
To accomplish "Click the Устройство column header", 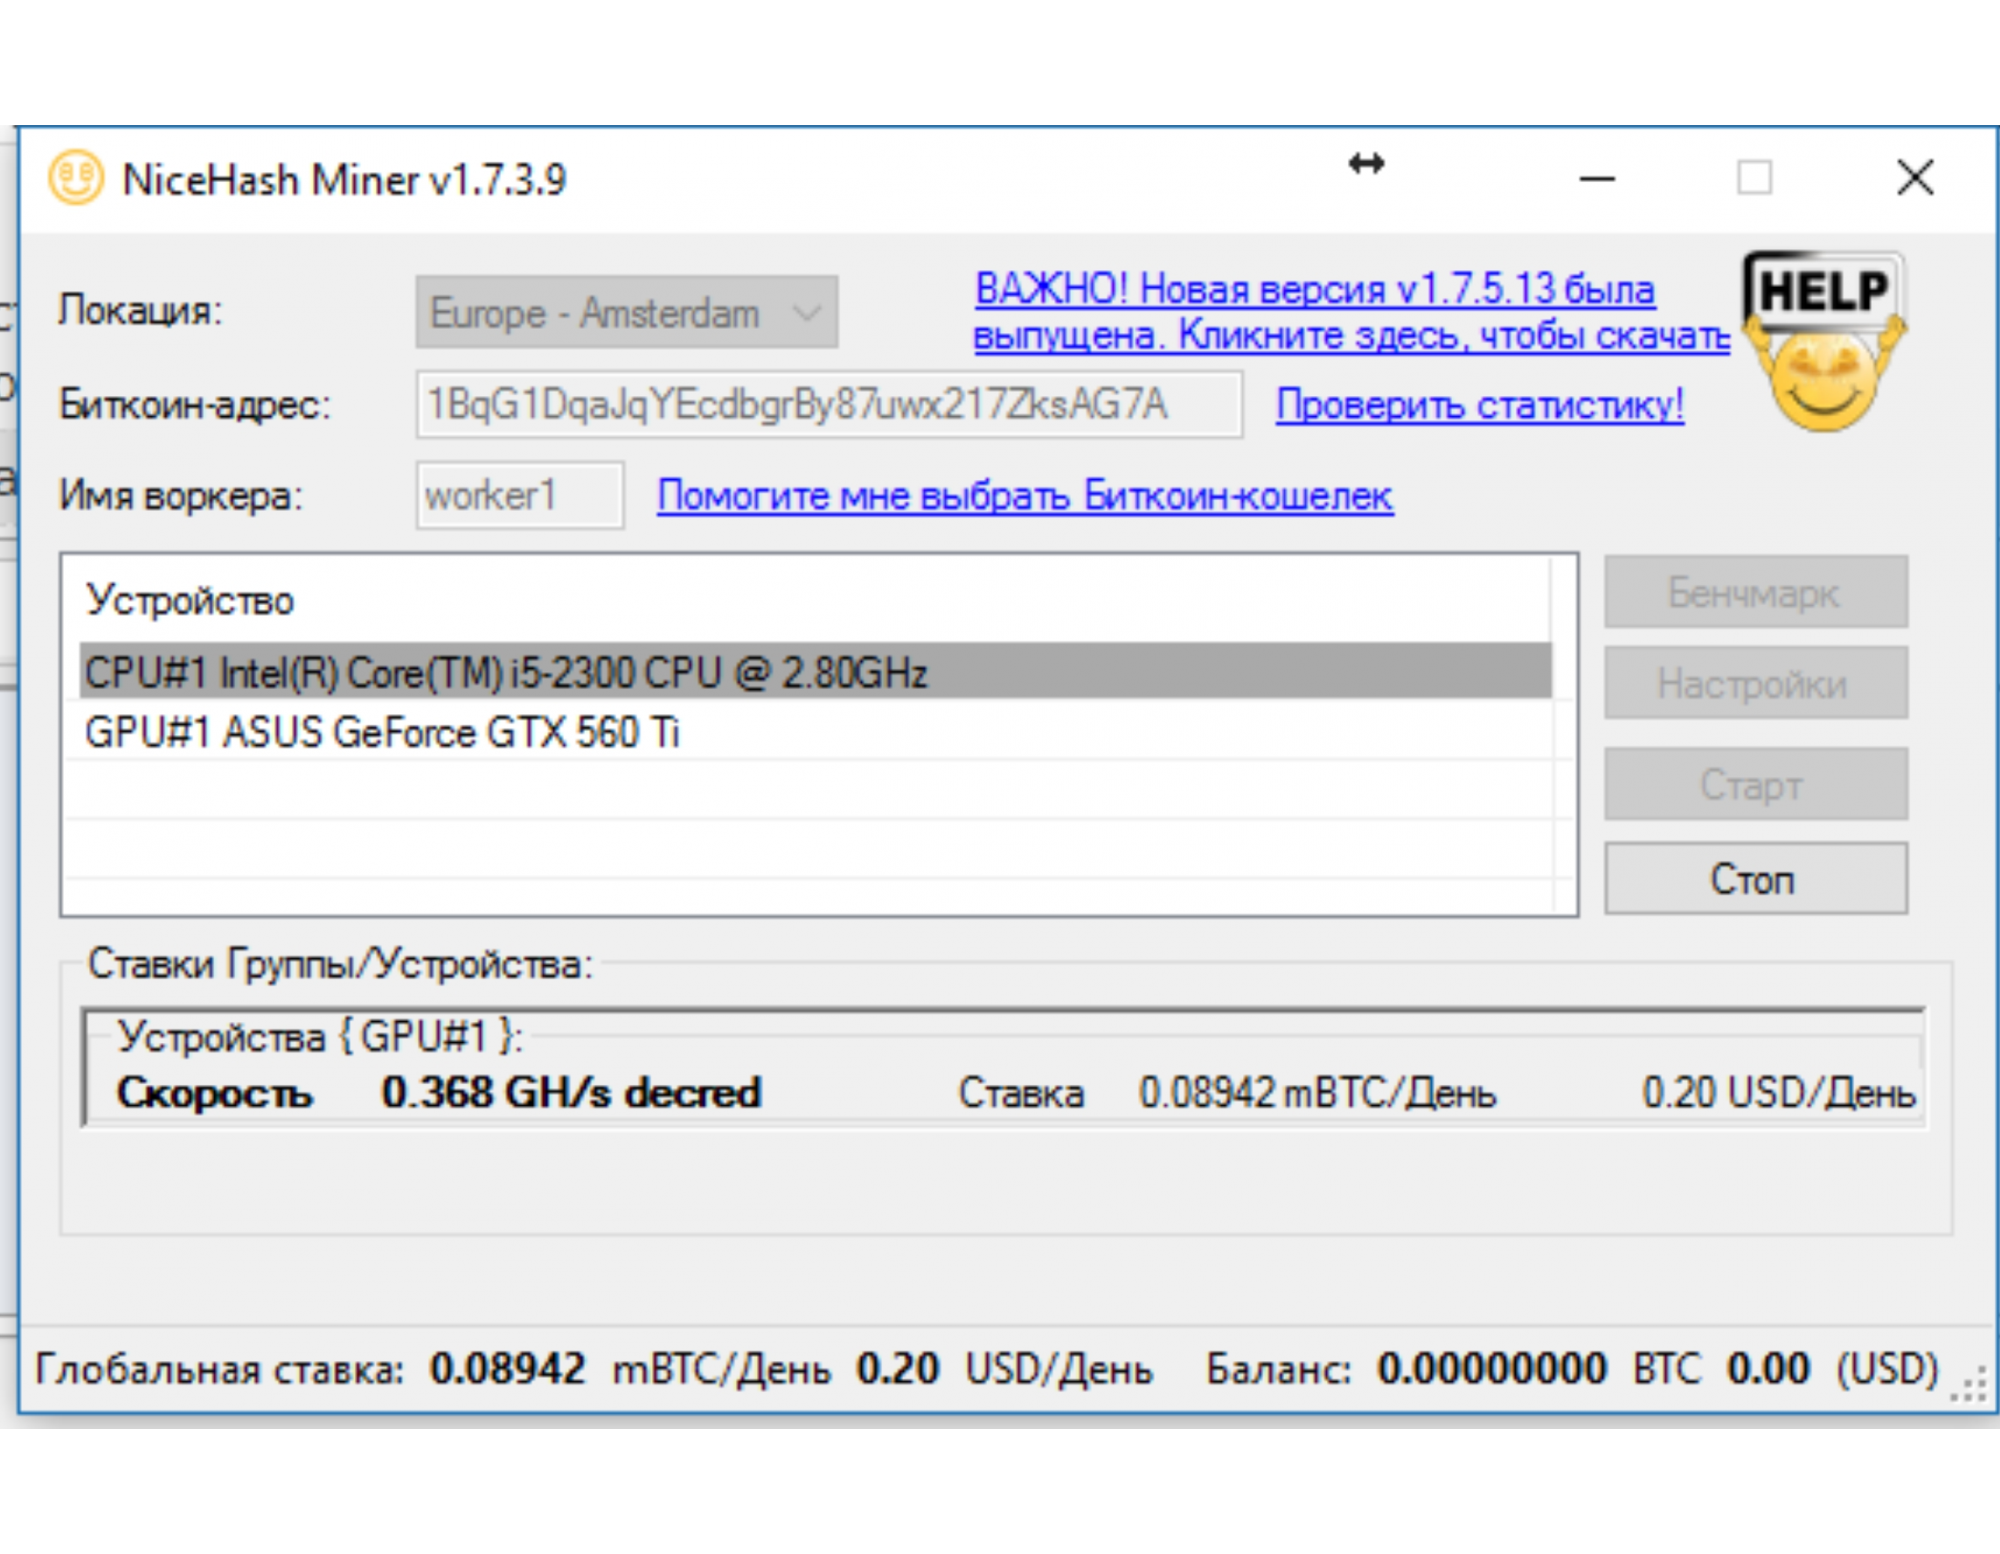I will [190, 600].
